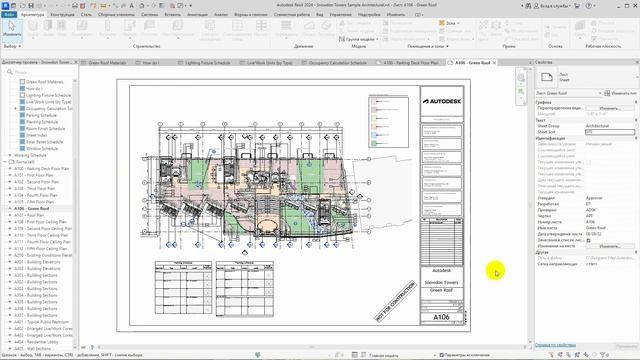Click the Revit application logo button

click(x=5, y=6)
